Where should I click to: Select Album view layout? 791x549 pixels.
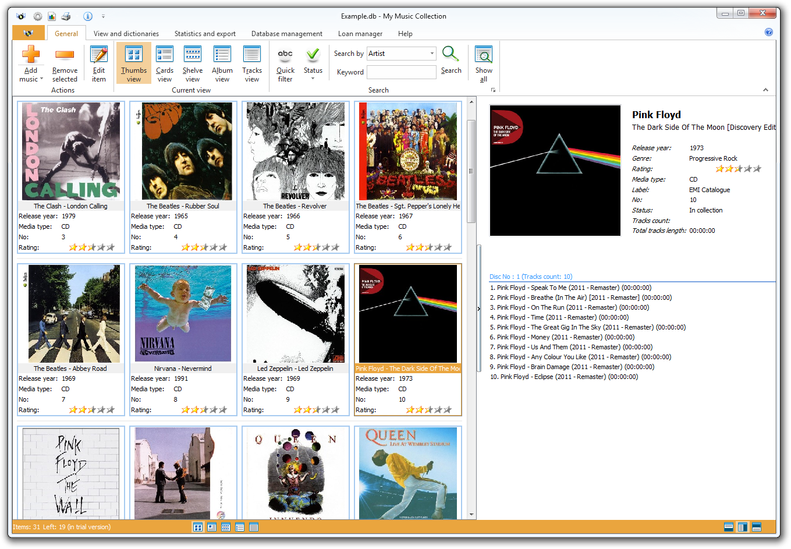(222, 63)
